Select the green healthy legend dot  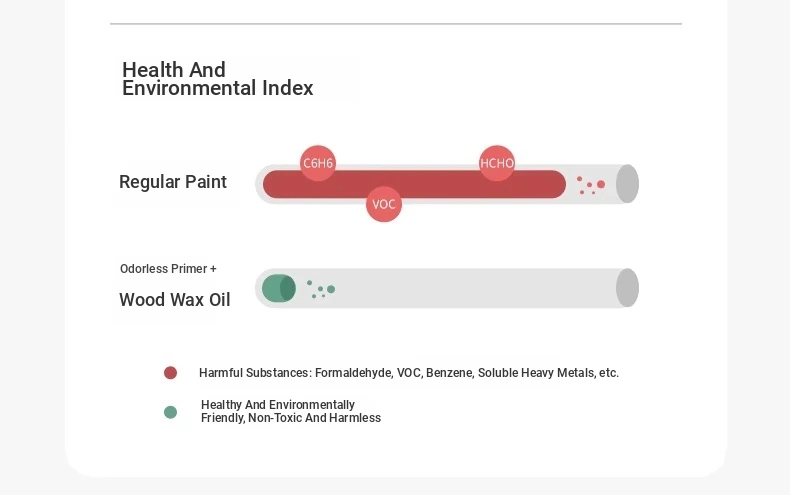click(170, 412)
